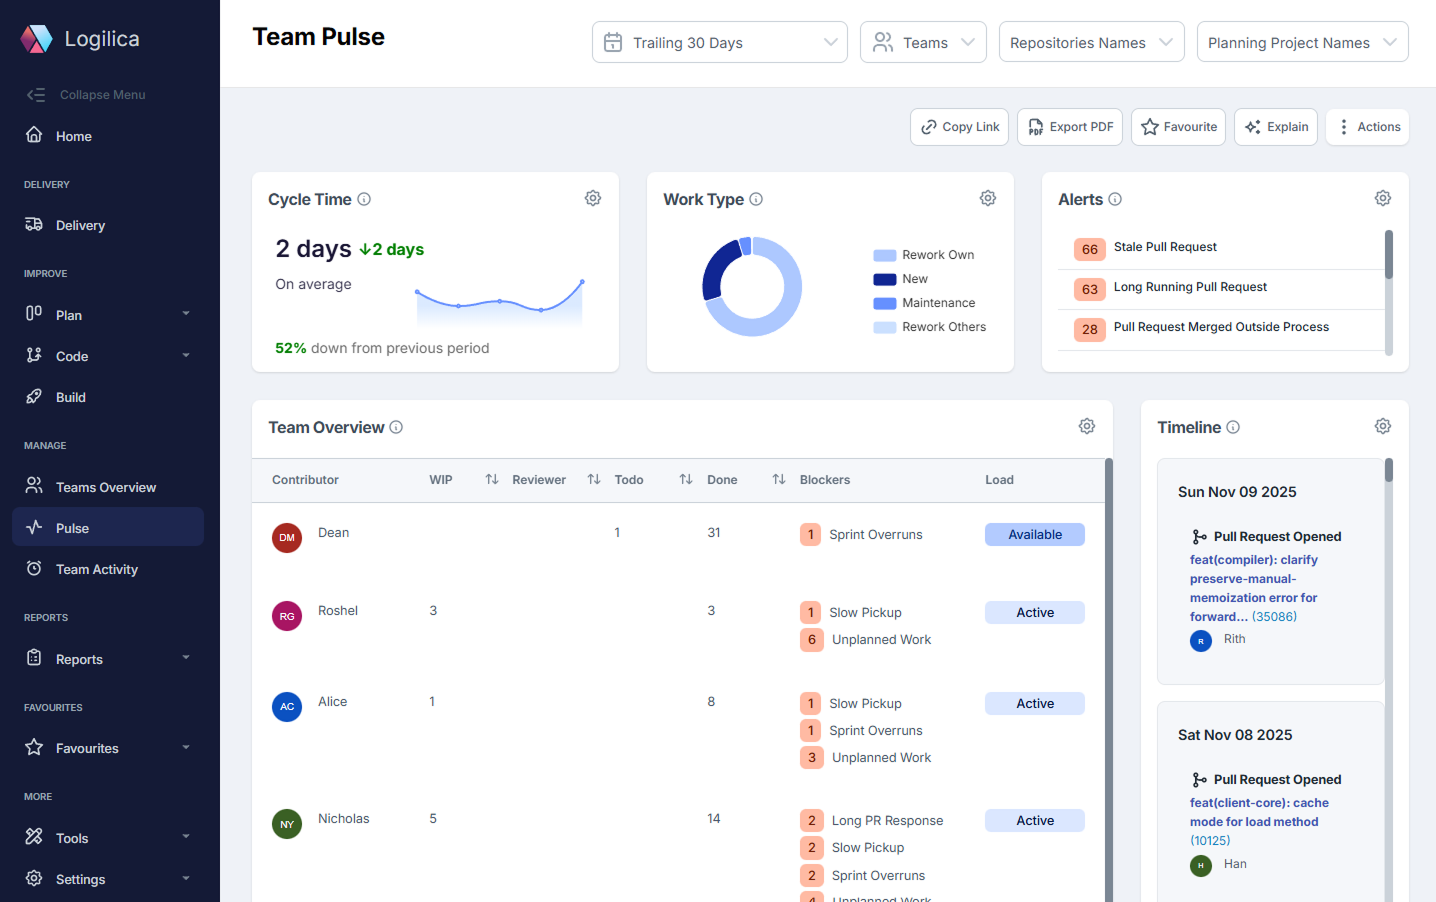Open Work Type settings gear
The height and width of the screenshot is (902, 1436).
988,198
